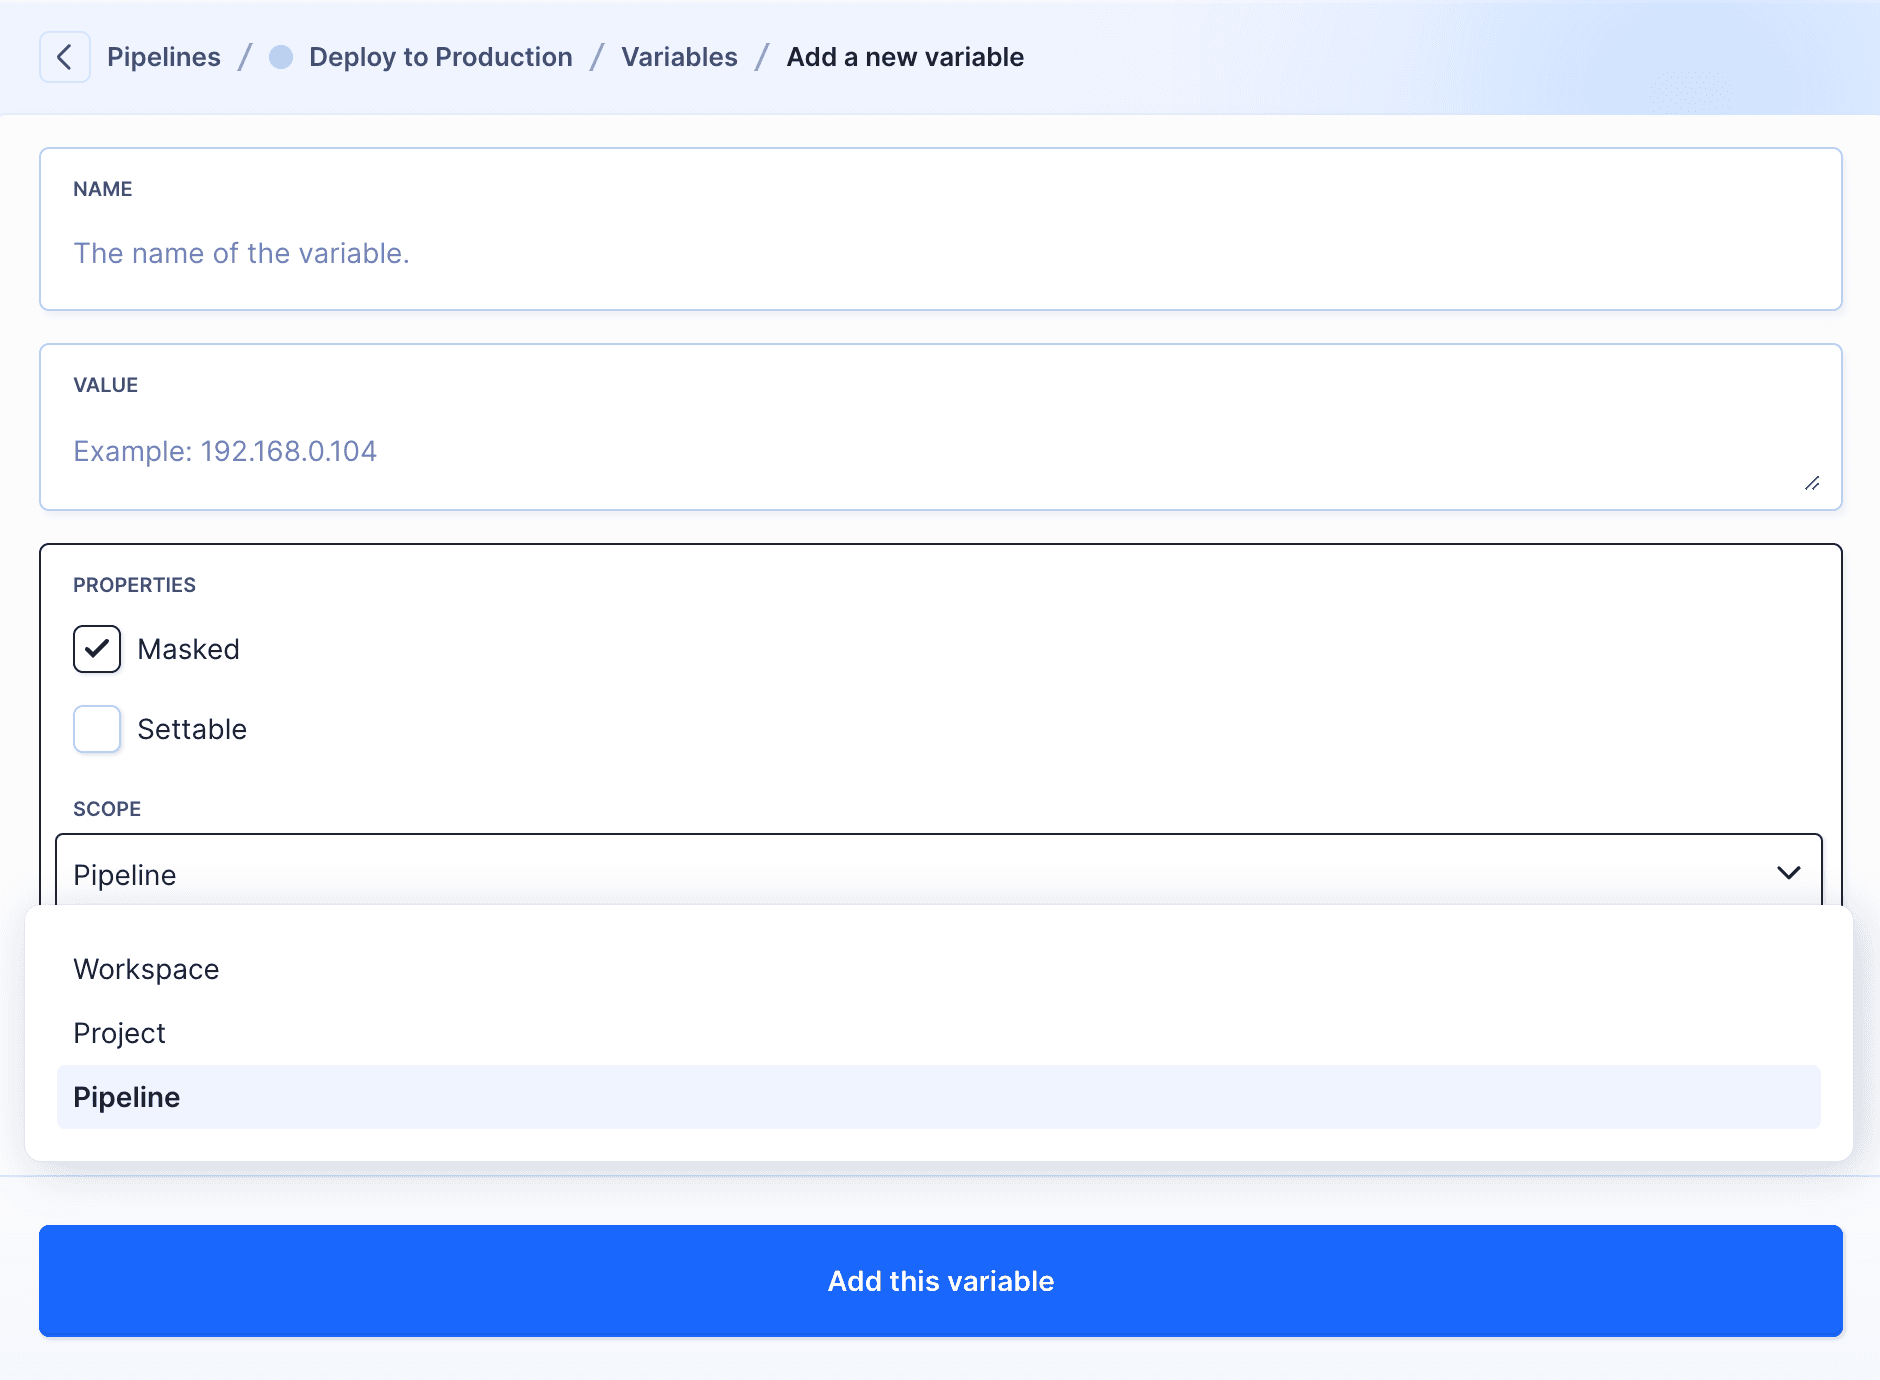Enable the Settable checkbox
Viewport: 1880px width, 1380px height.
pos(96,729)
